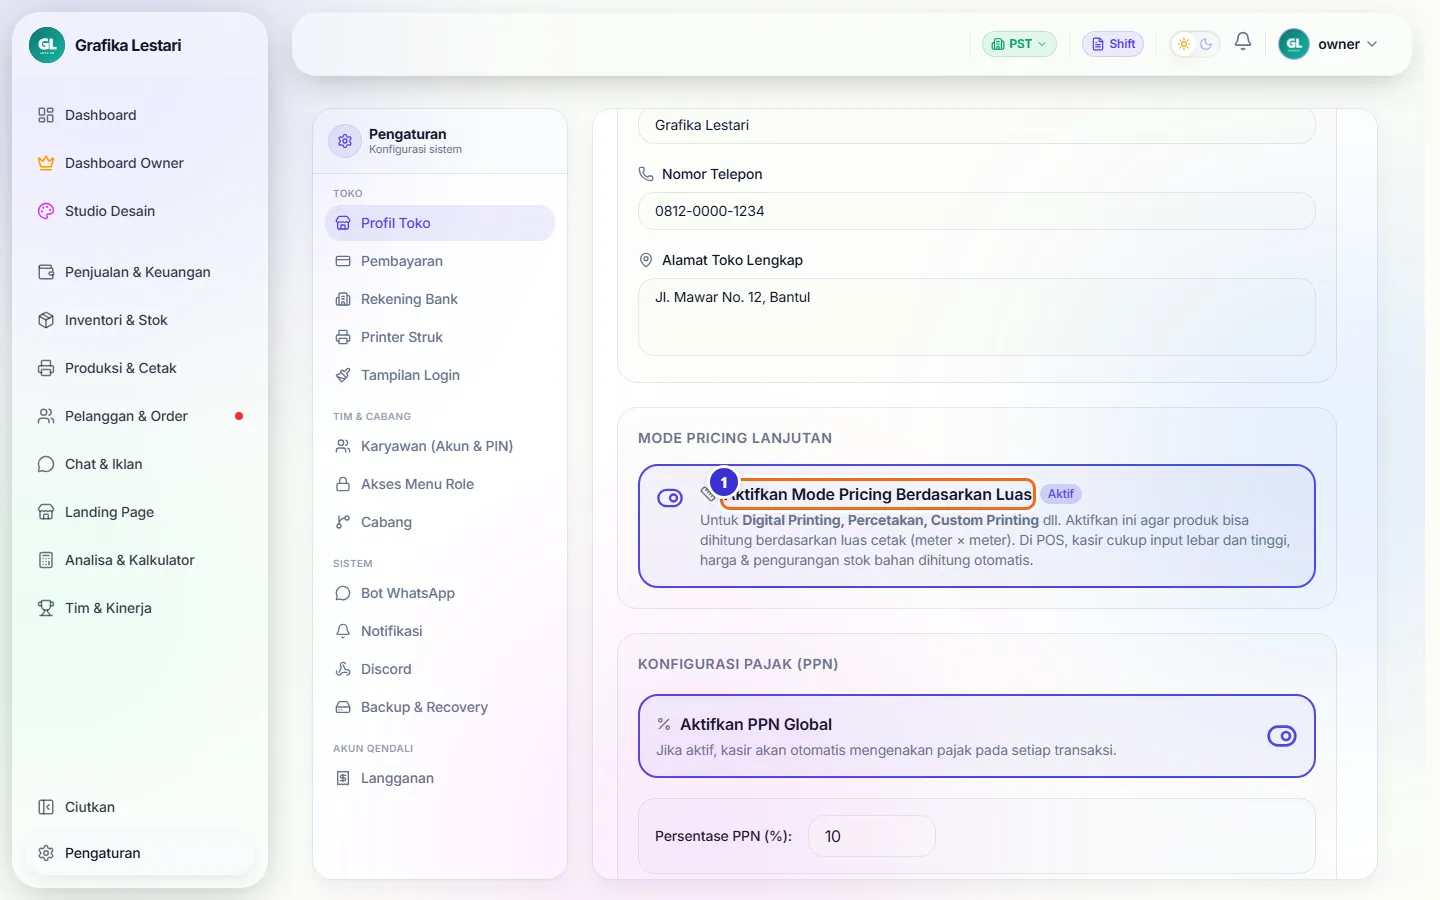The width and height of the screenshot is (1440, 900).
Task: Click the Cabang branch icon
Action: (343, 522)
